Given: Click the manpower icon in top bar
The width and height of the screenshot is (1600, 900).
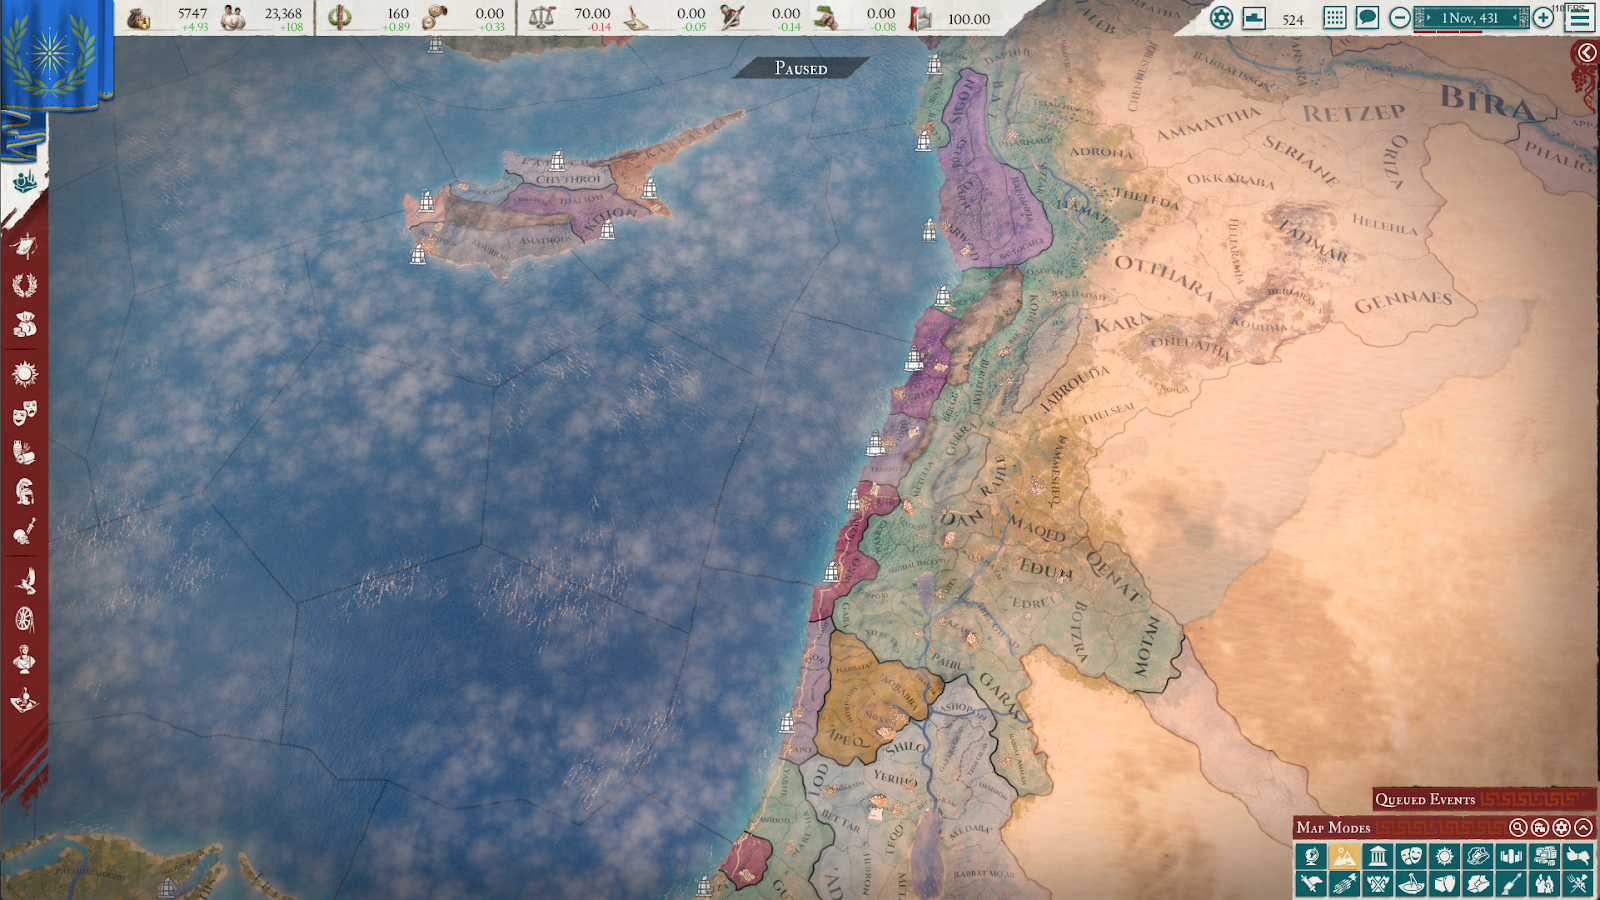Looking at the screenshot, I should point(233,17).
